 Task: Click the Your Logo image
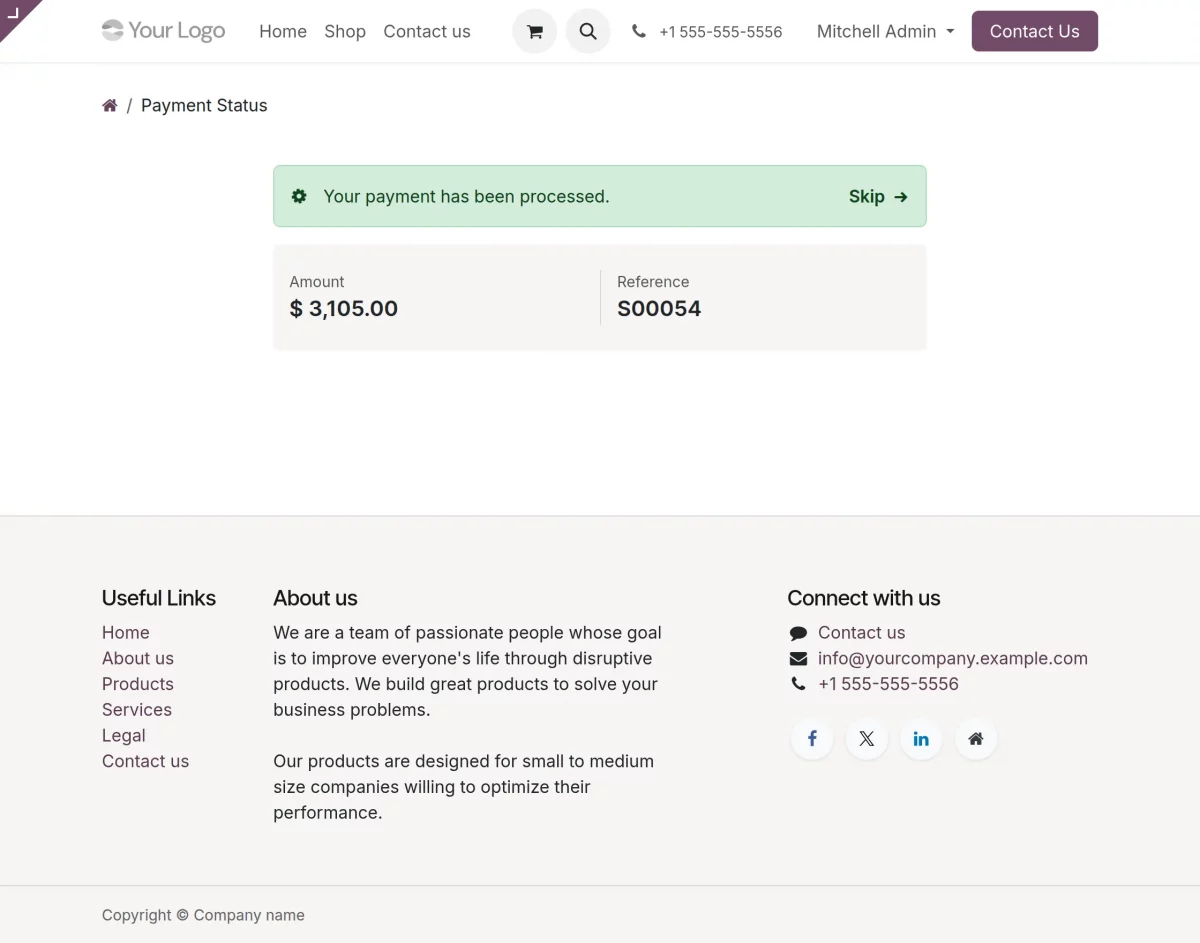coord(163,30)
